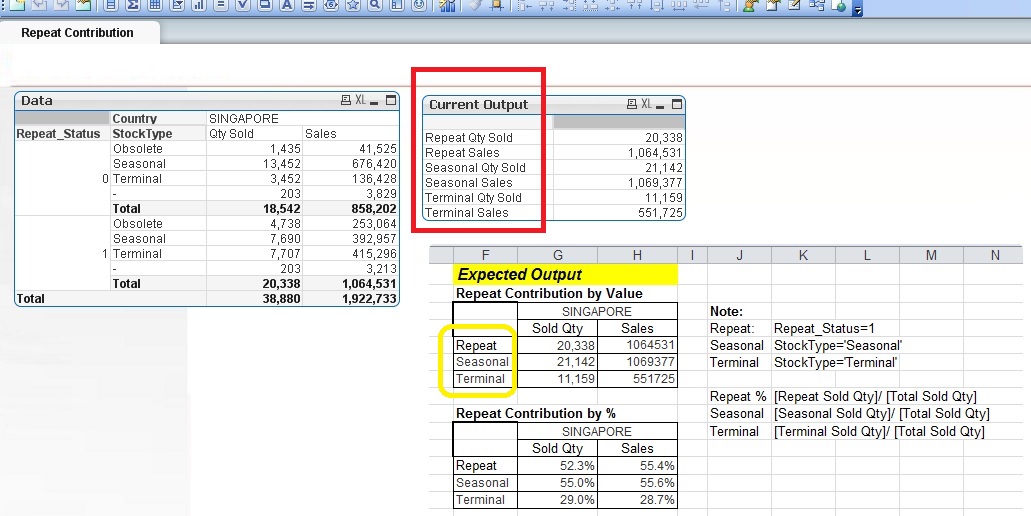
Task: Click the StockType='Terminal' note cell
Action: click(836, 362)
